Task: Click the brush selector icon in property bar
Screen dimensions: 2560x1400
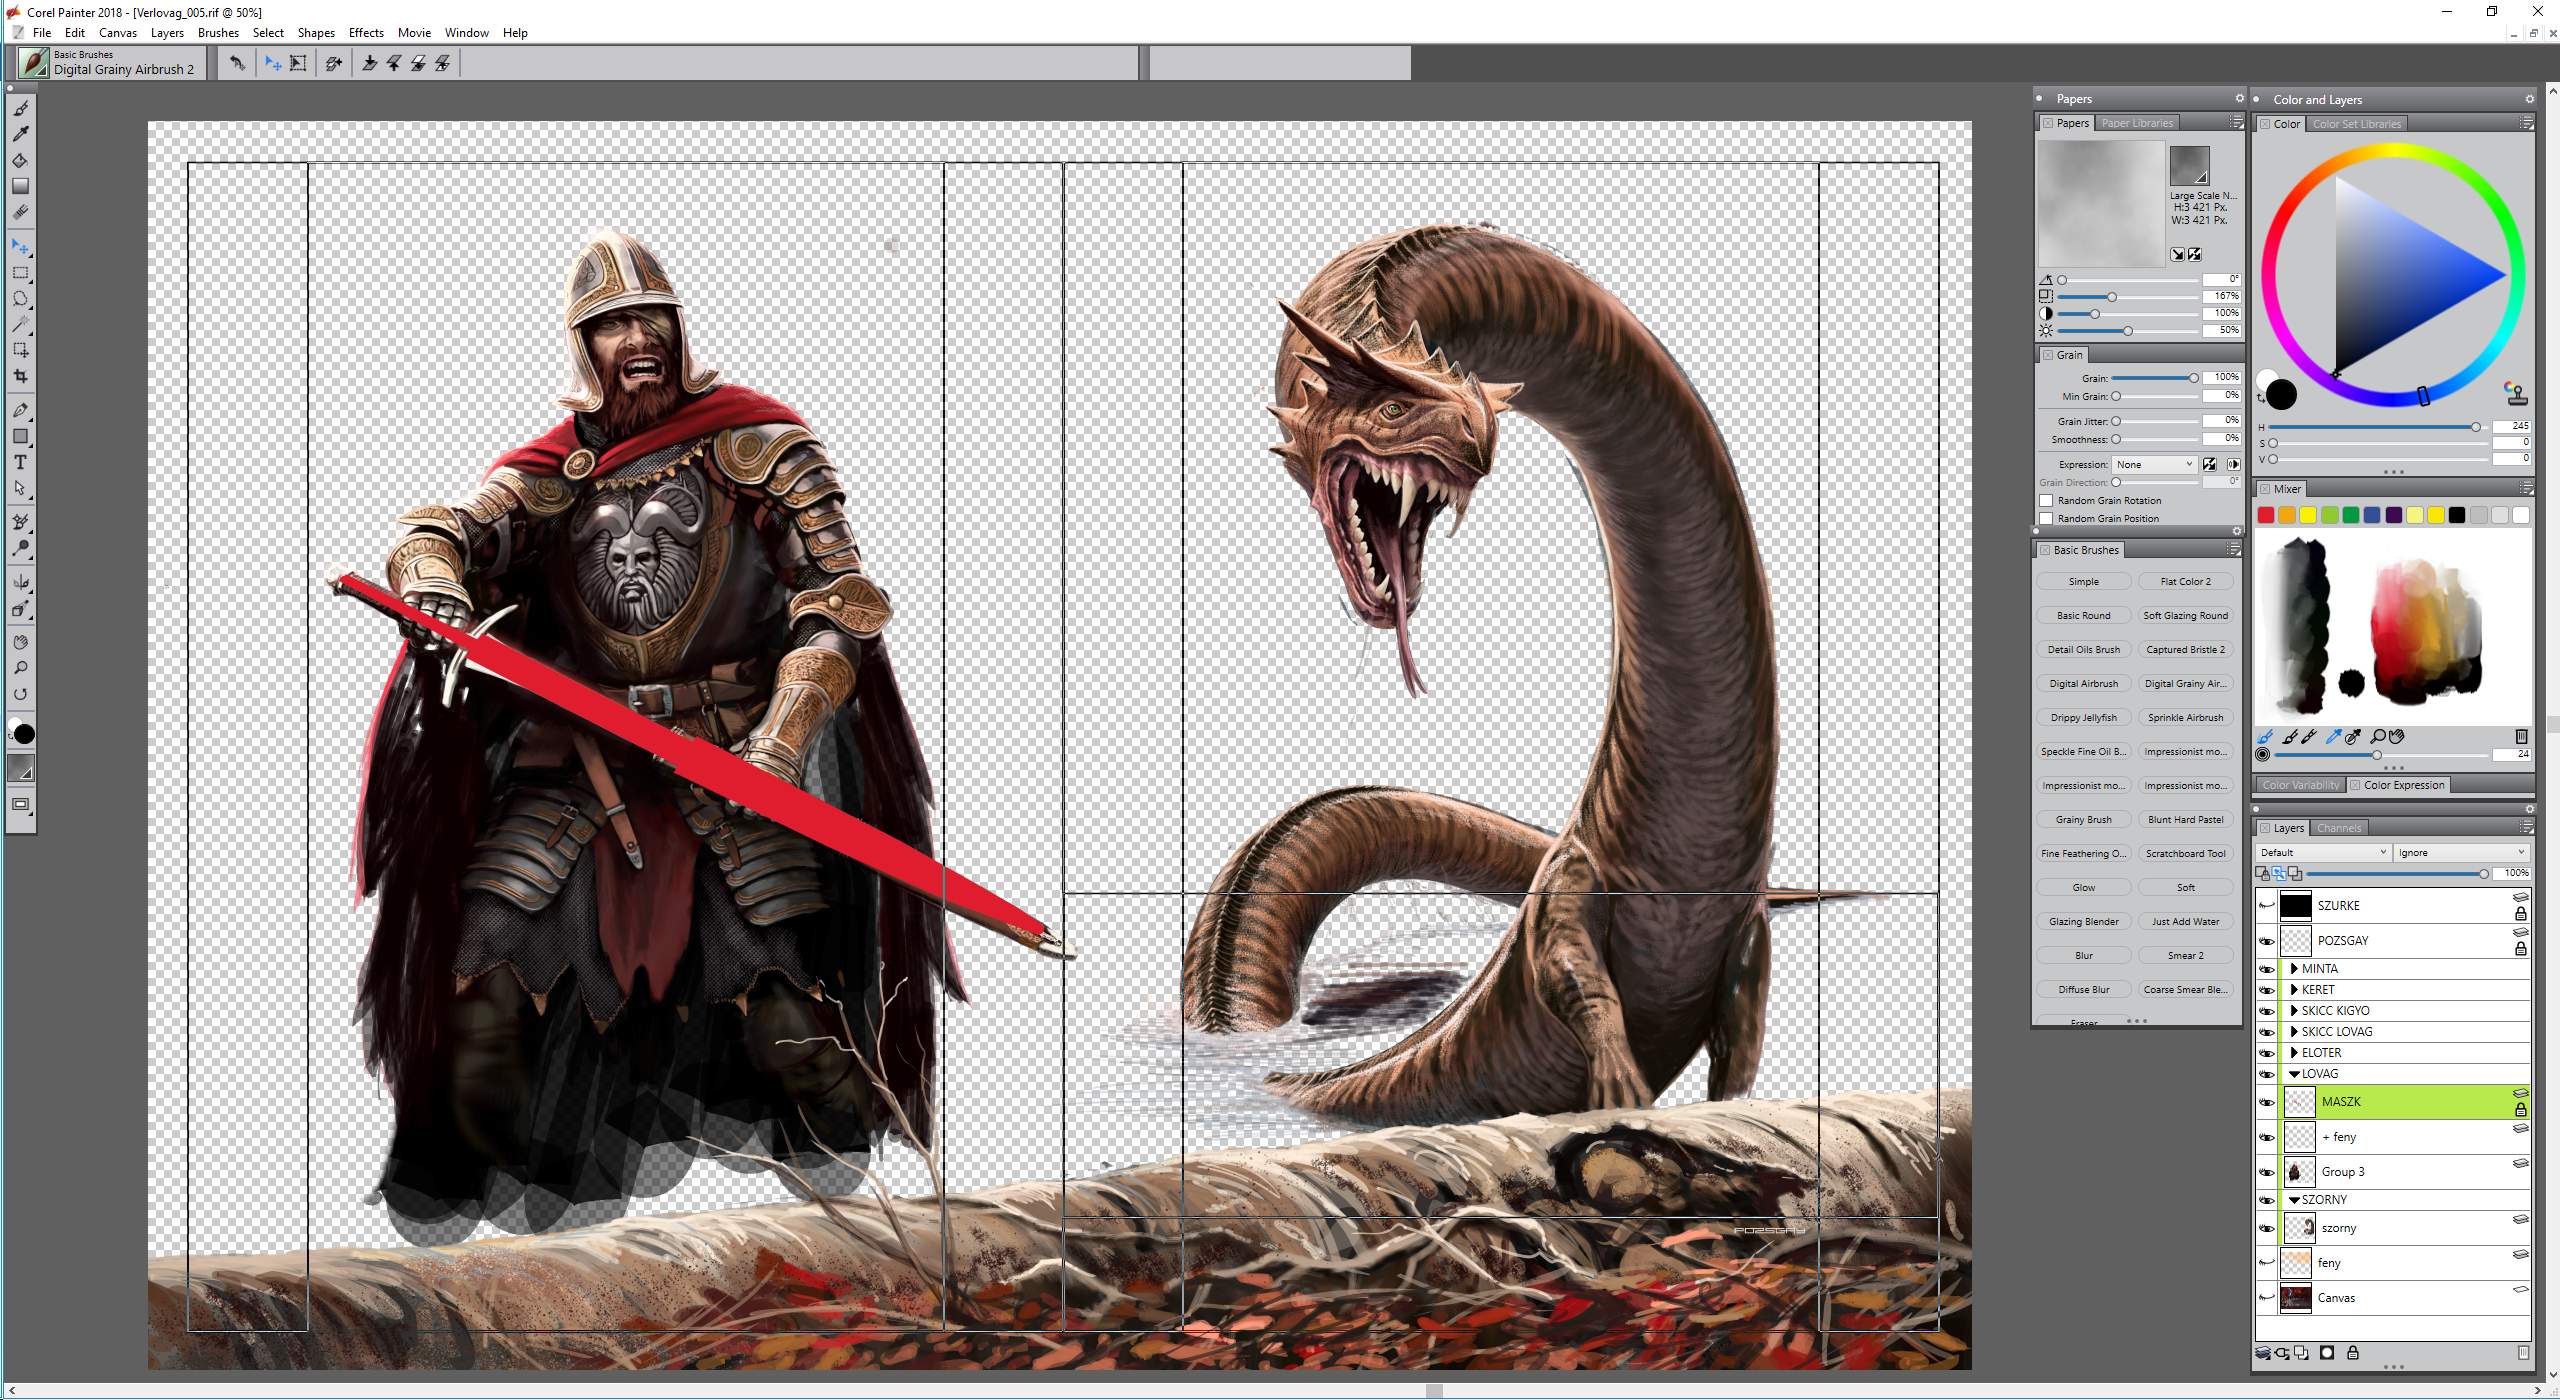Action: pos(34,63)
